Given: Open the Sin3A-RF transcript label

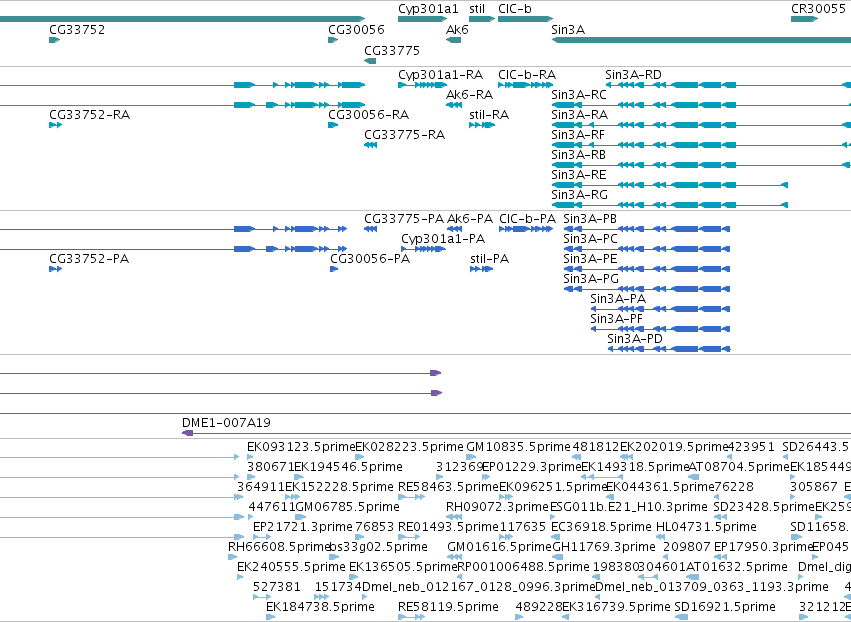Looking at the screenshot, I should pyautogui.click(x=578, y=135).
